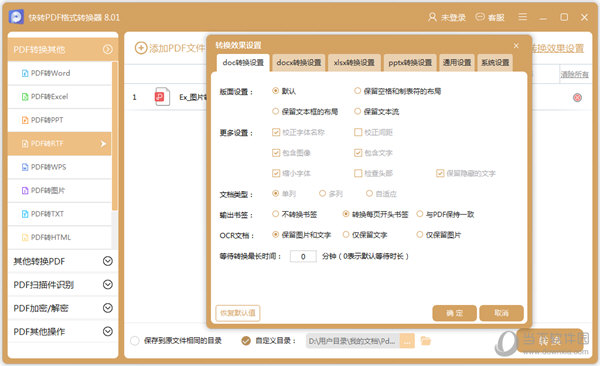Select OCR 仅保留图片 option
The width and height of the screenshot is (600, 366).
[420, 234]
